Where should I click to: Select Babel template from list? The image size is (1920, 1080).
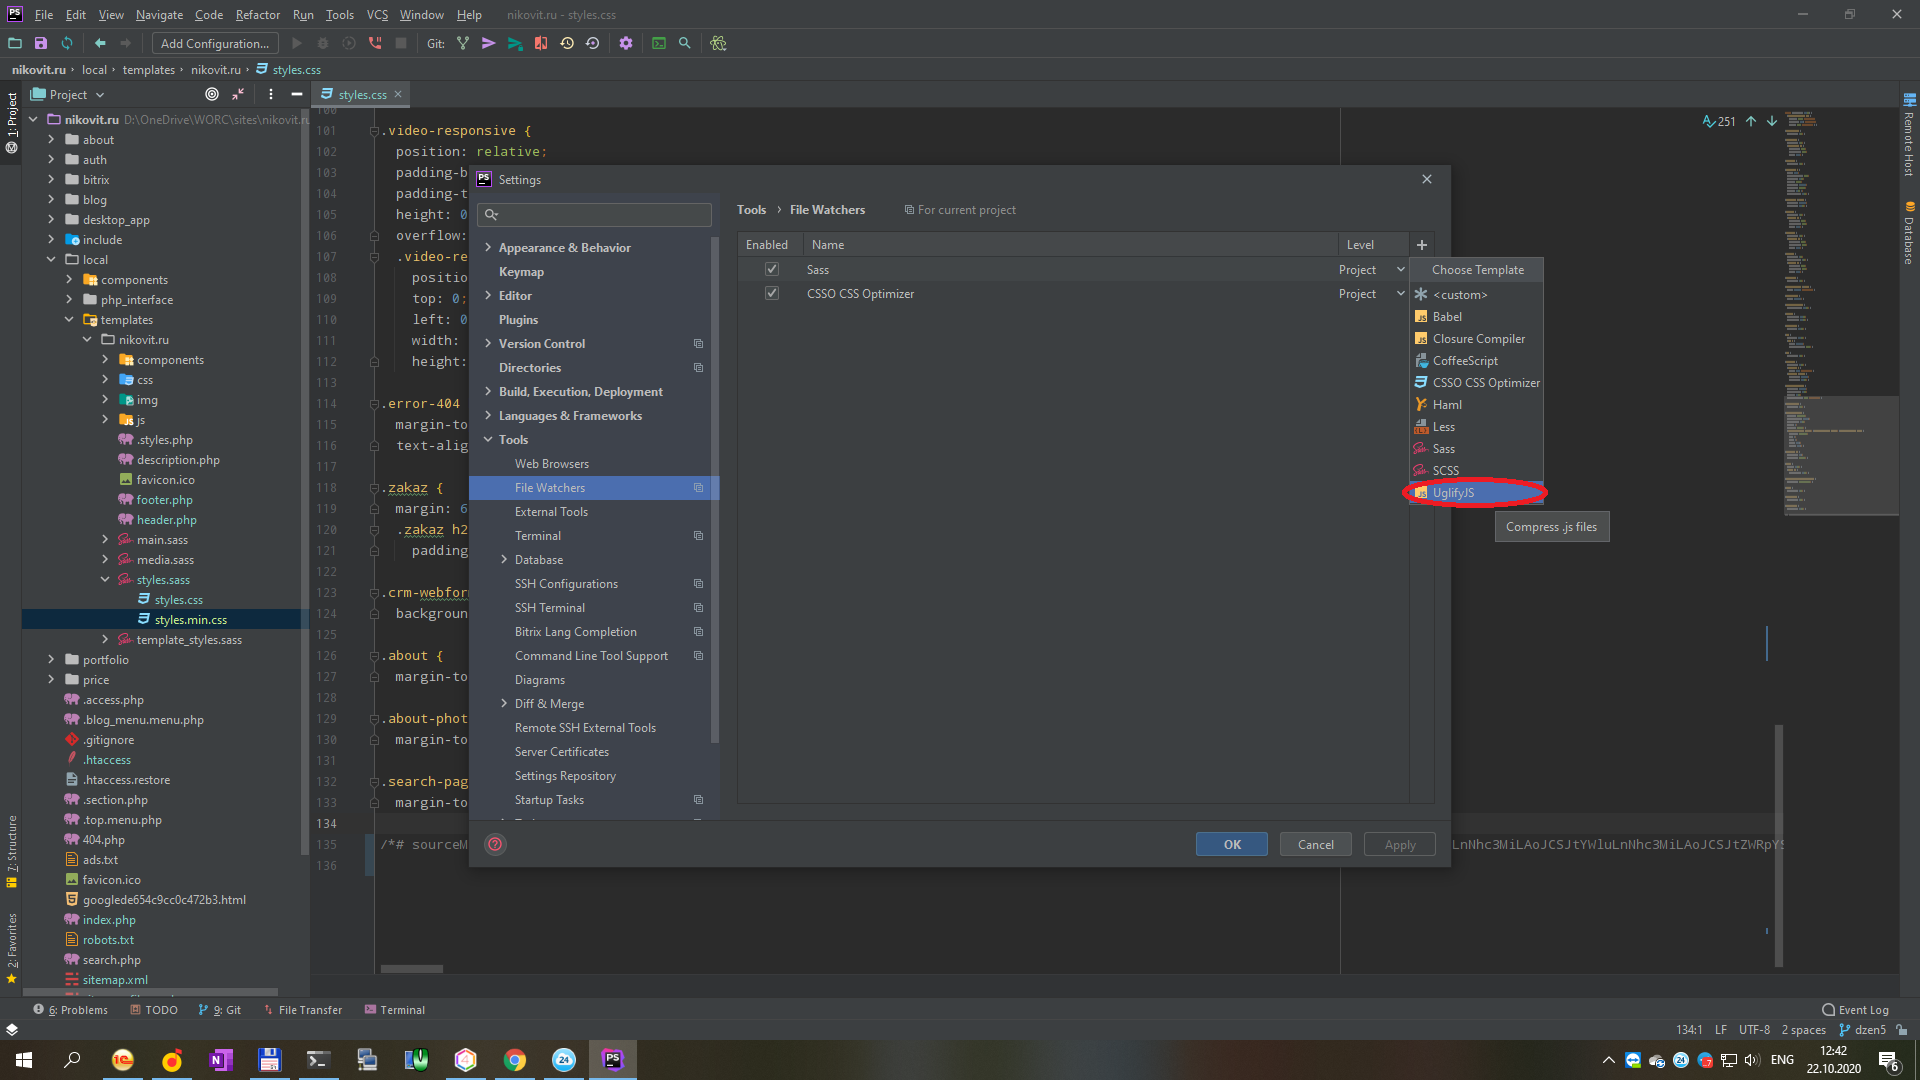(1476, 316)
